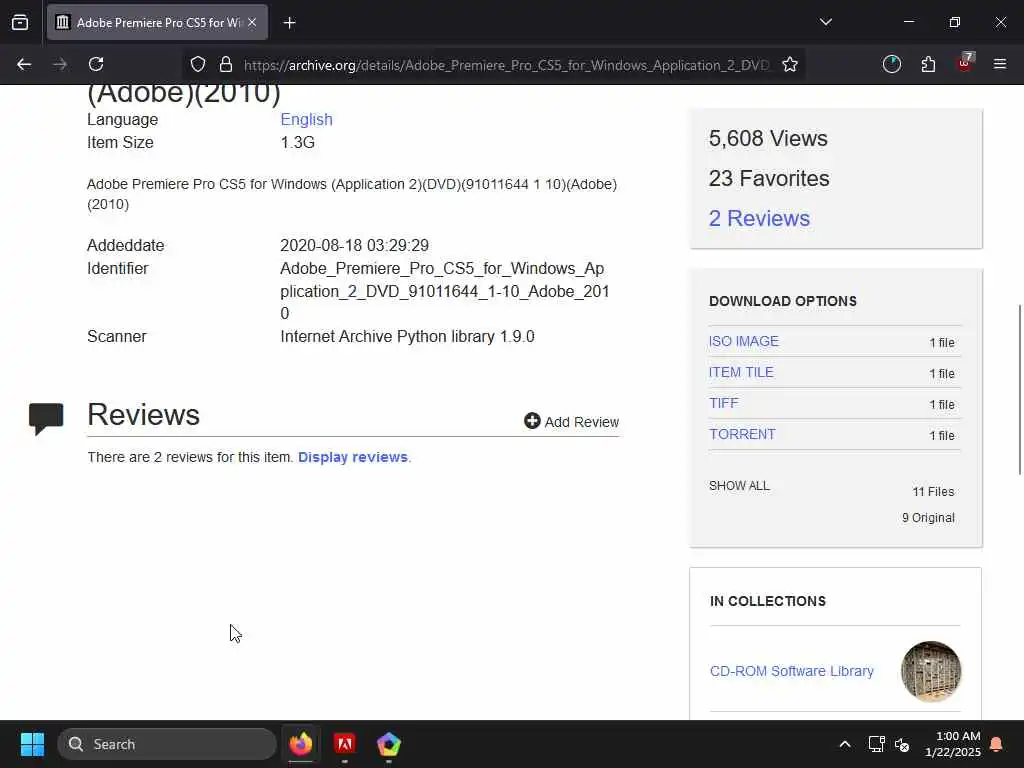Show hidden system tray icons
1024x768 pixels.
[x=844, y=744]
